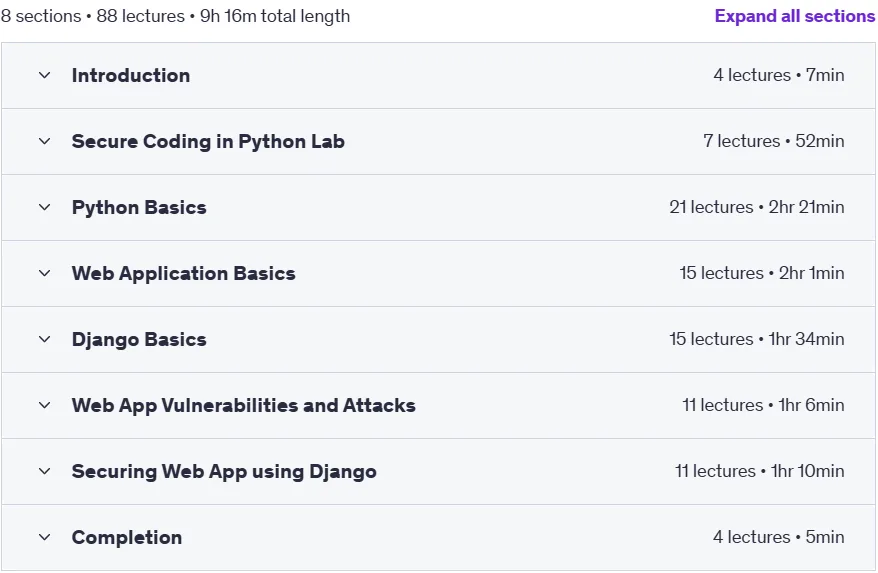Click the 21 lectures 2hr 21min label

pos(756,207)
